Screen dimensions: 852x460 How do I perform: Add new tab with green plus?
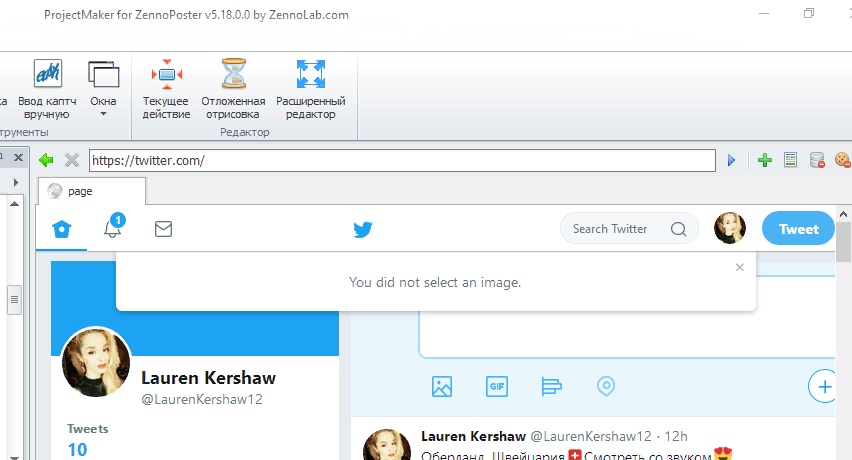click(765, 160)
